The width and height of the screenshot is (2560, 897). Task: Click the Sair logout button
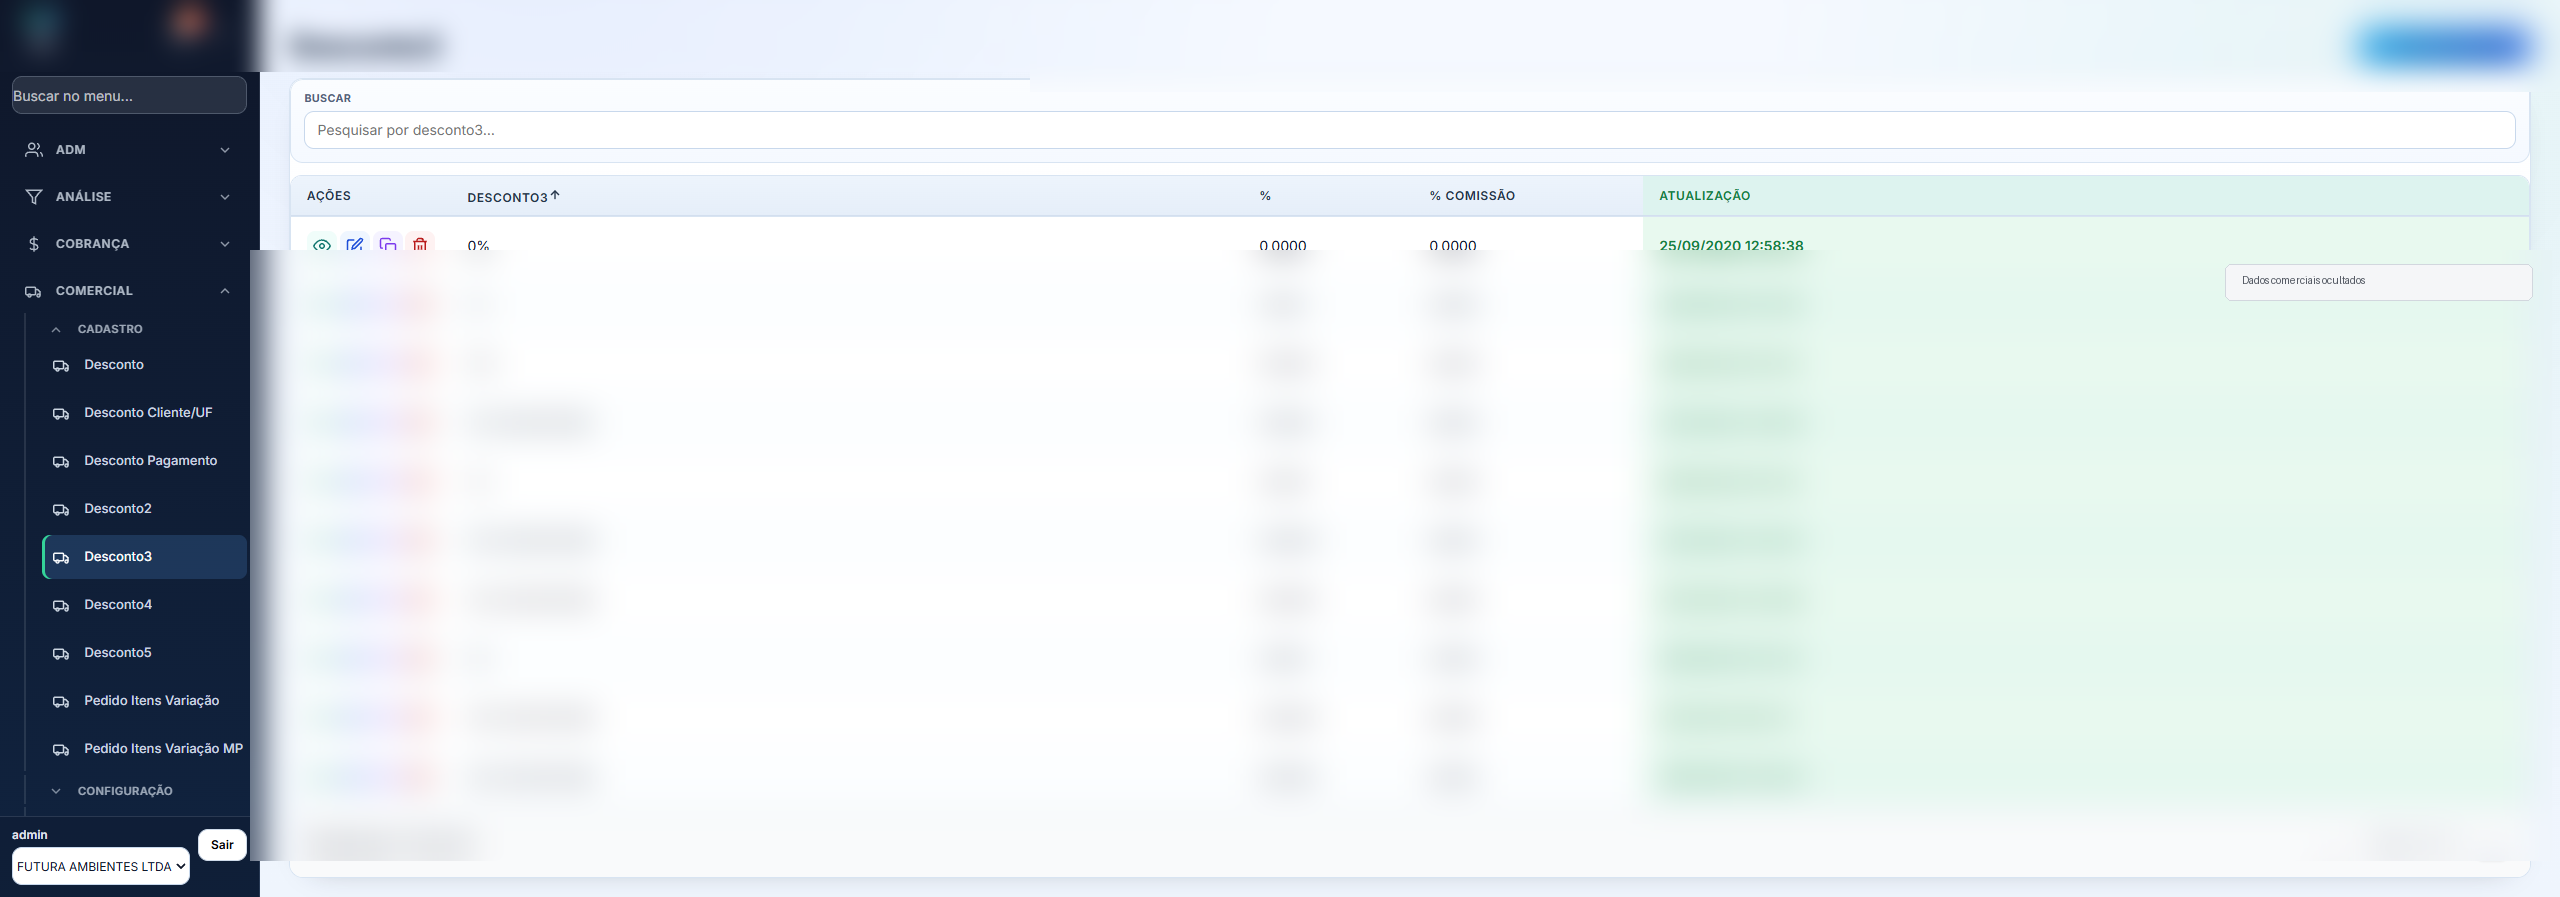[x=222, y=845]
